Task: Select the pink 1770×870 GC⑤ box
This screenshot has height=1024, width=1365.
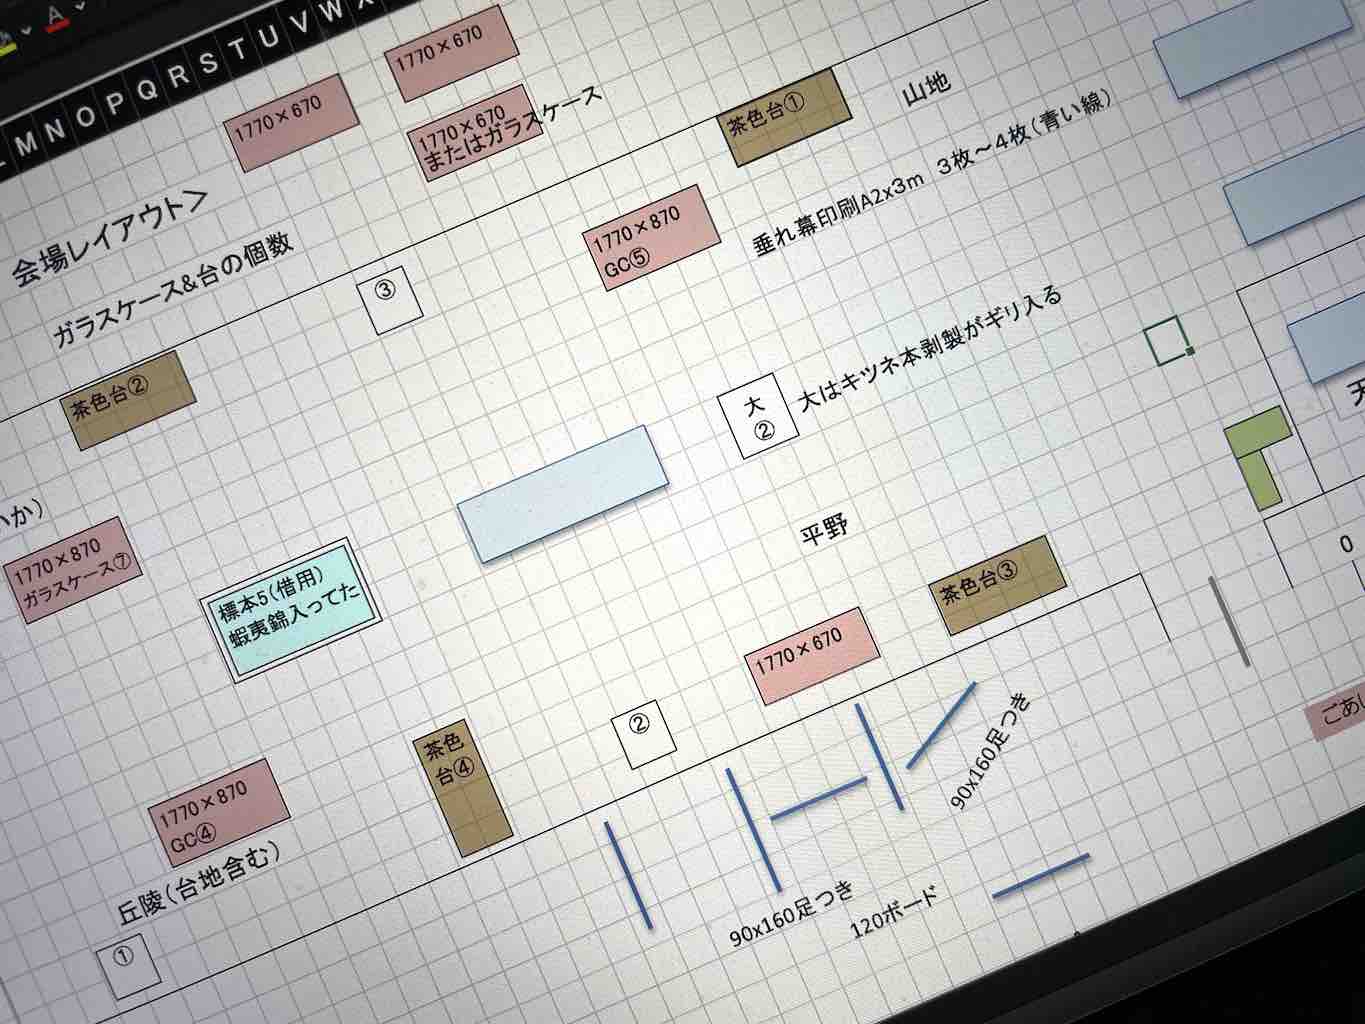Action: [x=652, y=239]
